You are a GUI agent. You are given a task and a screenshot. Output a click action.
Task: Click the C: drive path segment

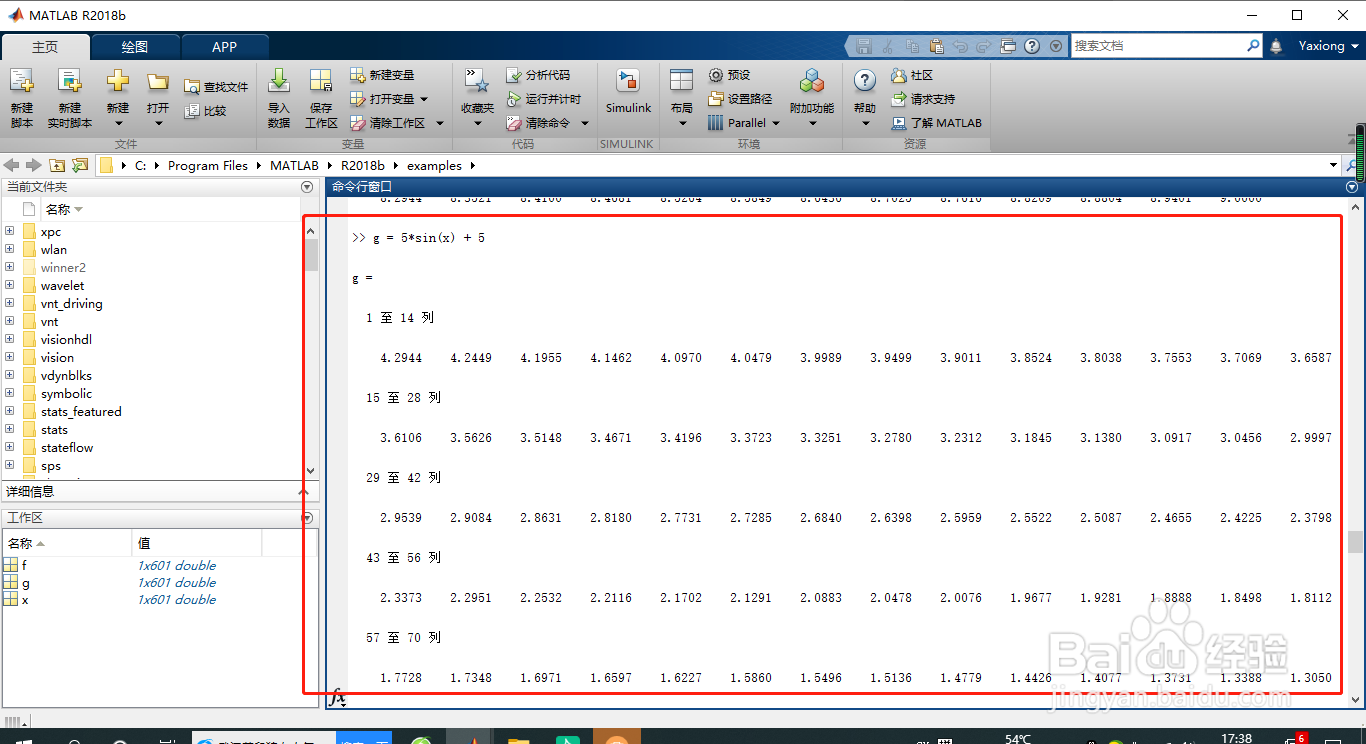coord(141,165)
